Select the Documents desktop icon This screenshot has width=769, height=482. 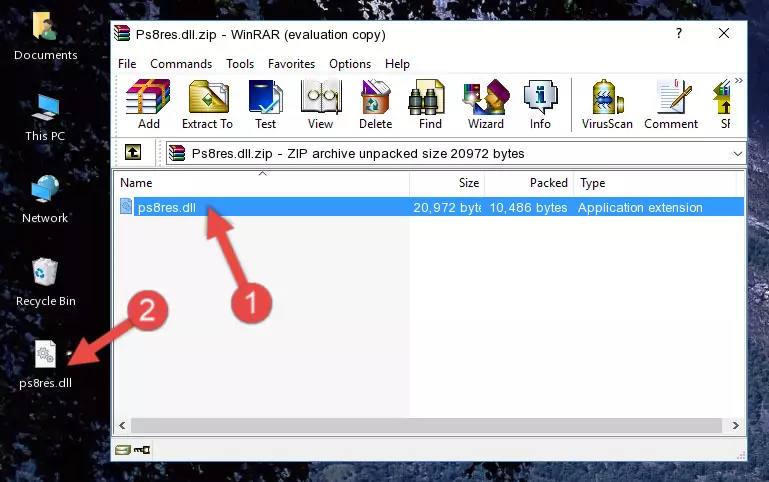point(45,36)
